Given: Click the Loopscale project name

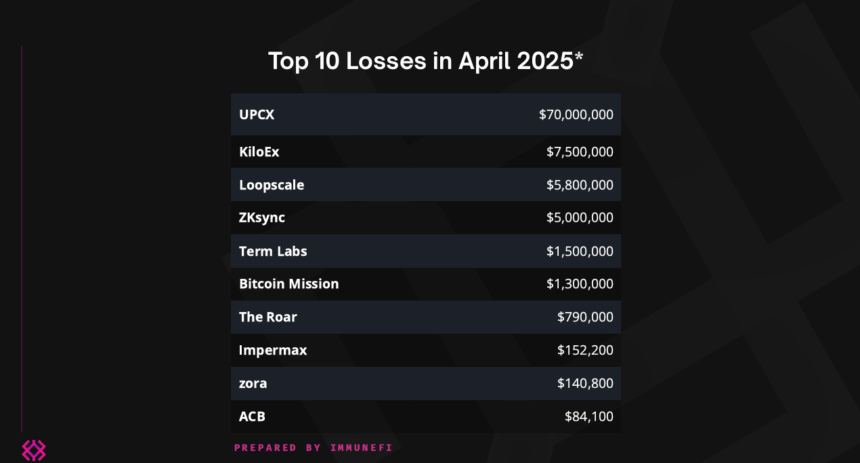Looking at the screenshot, I should (x=272, y=185).
